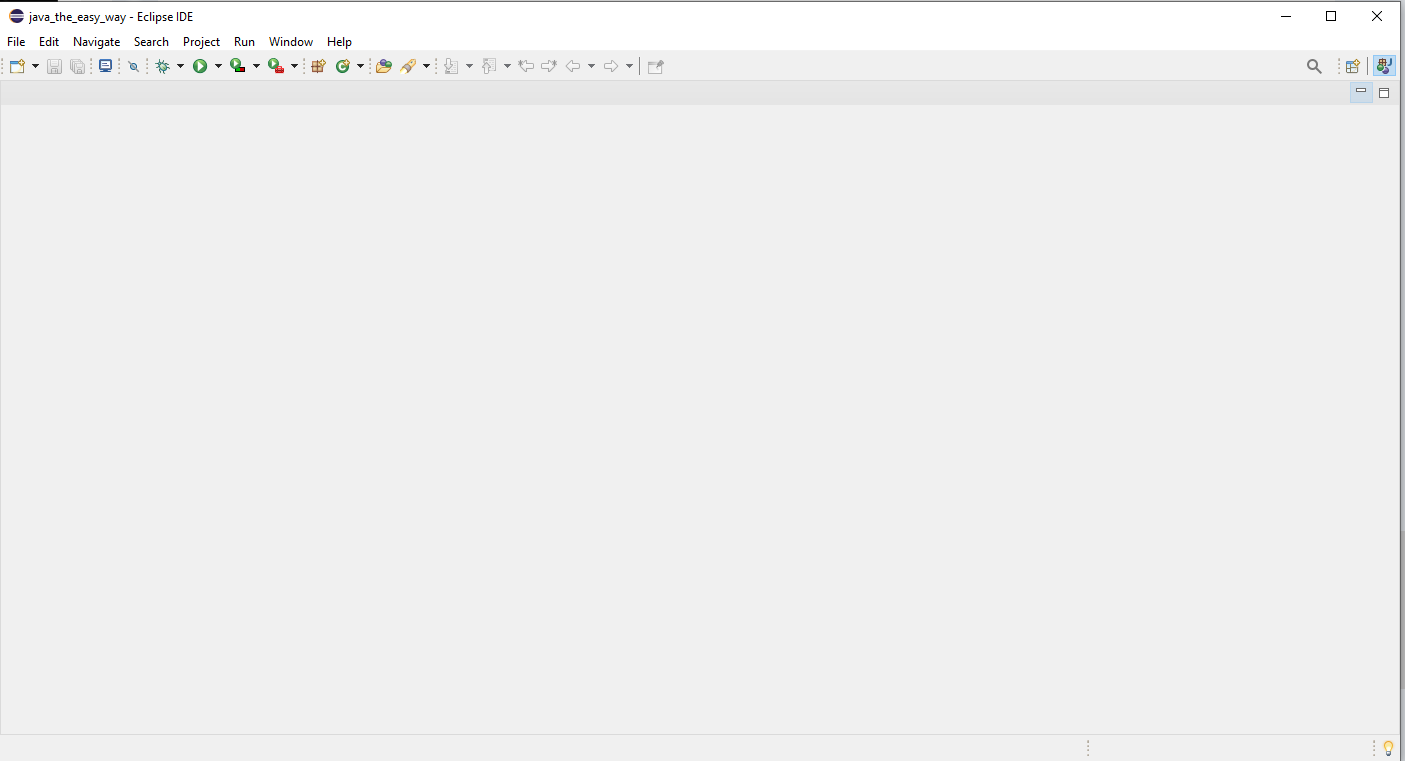This screenshot has width=1405, height=761.
Task: Click the Save icon
Action: tap(55, 66)
